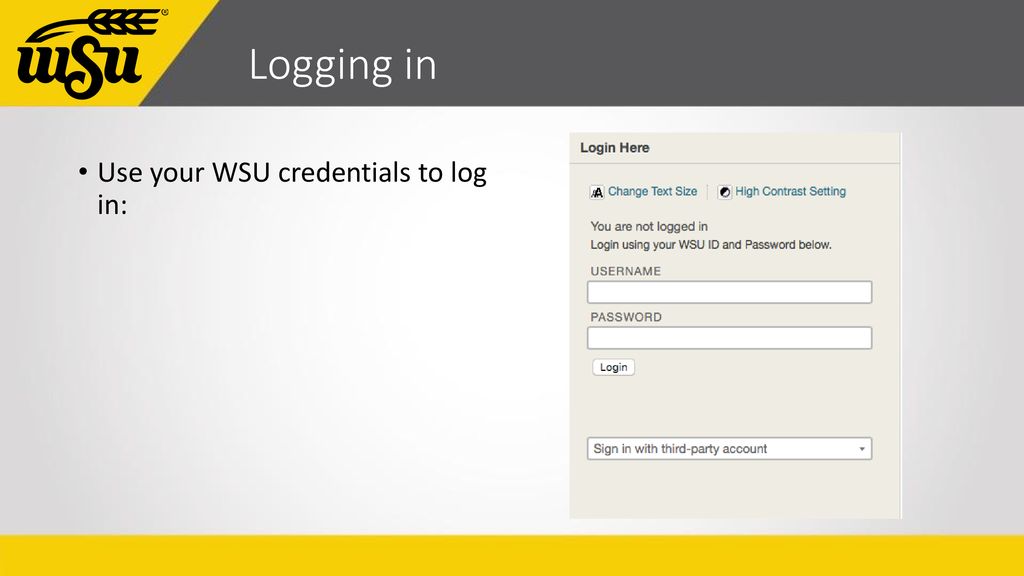Click the Change Text Size icon
1024x576 pixels.
(x=597, y=192)
